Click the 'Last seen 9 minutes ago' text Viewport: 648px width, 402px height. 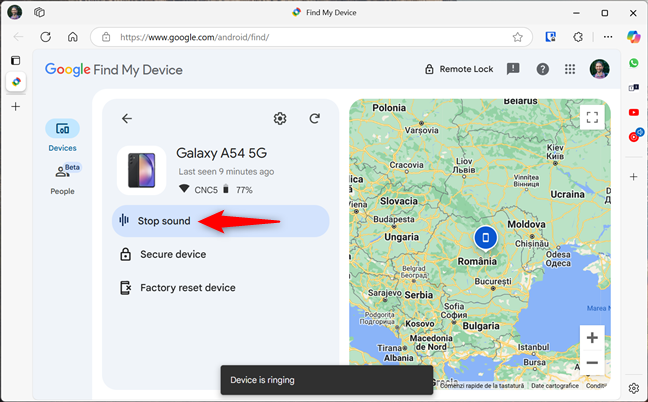coord(226,171)
